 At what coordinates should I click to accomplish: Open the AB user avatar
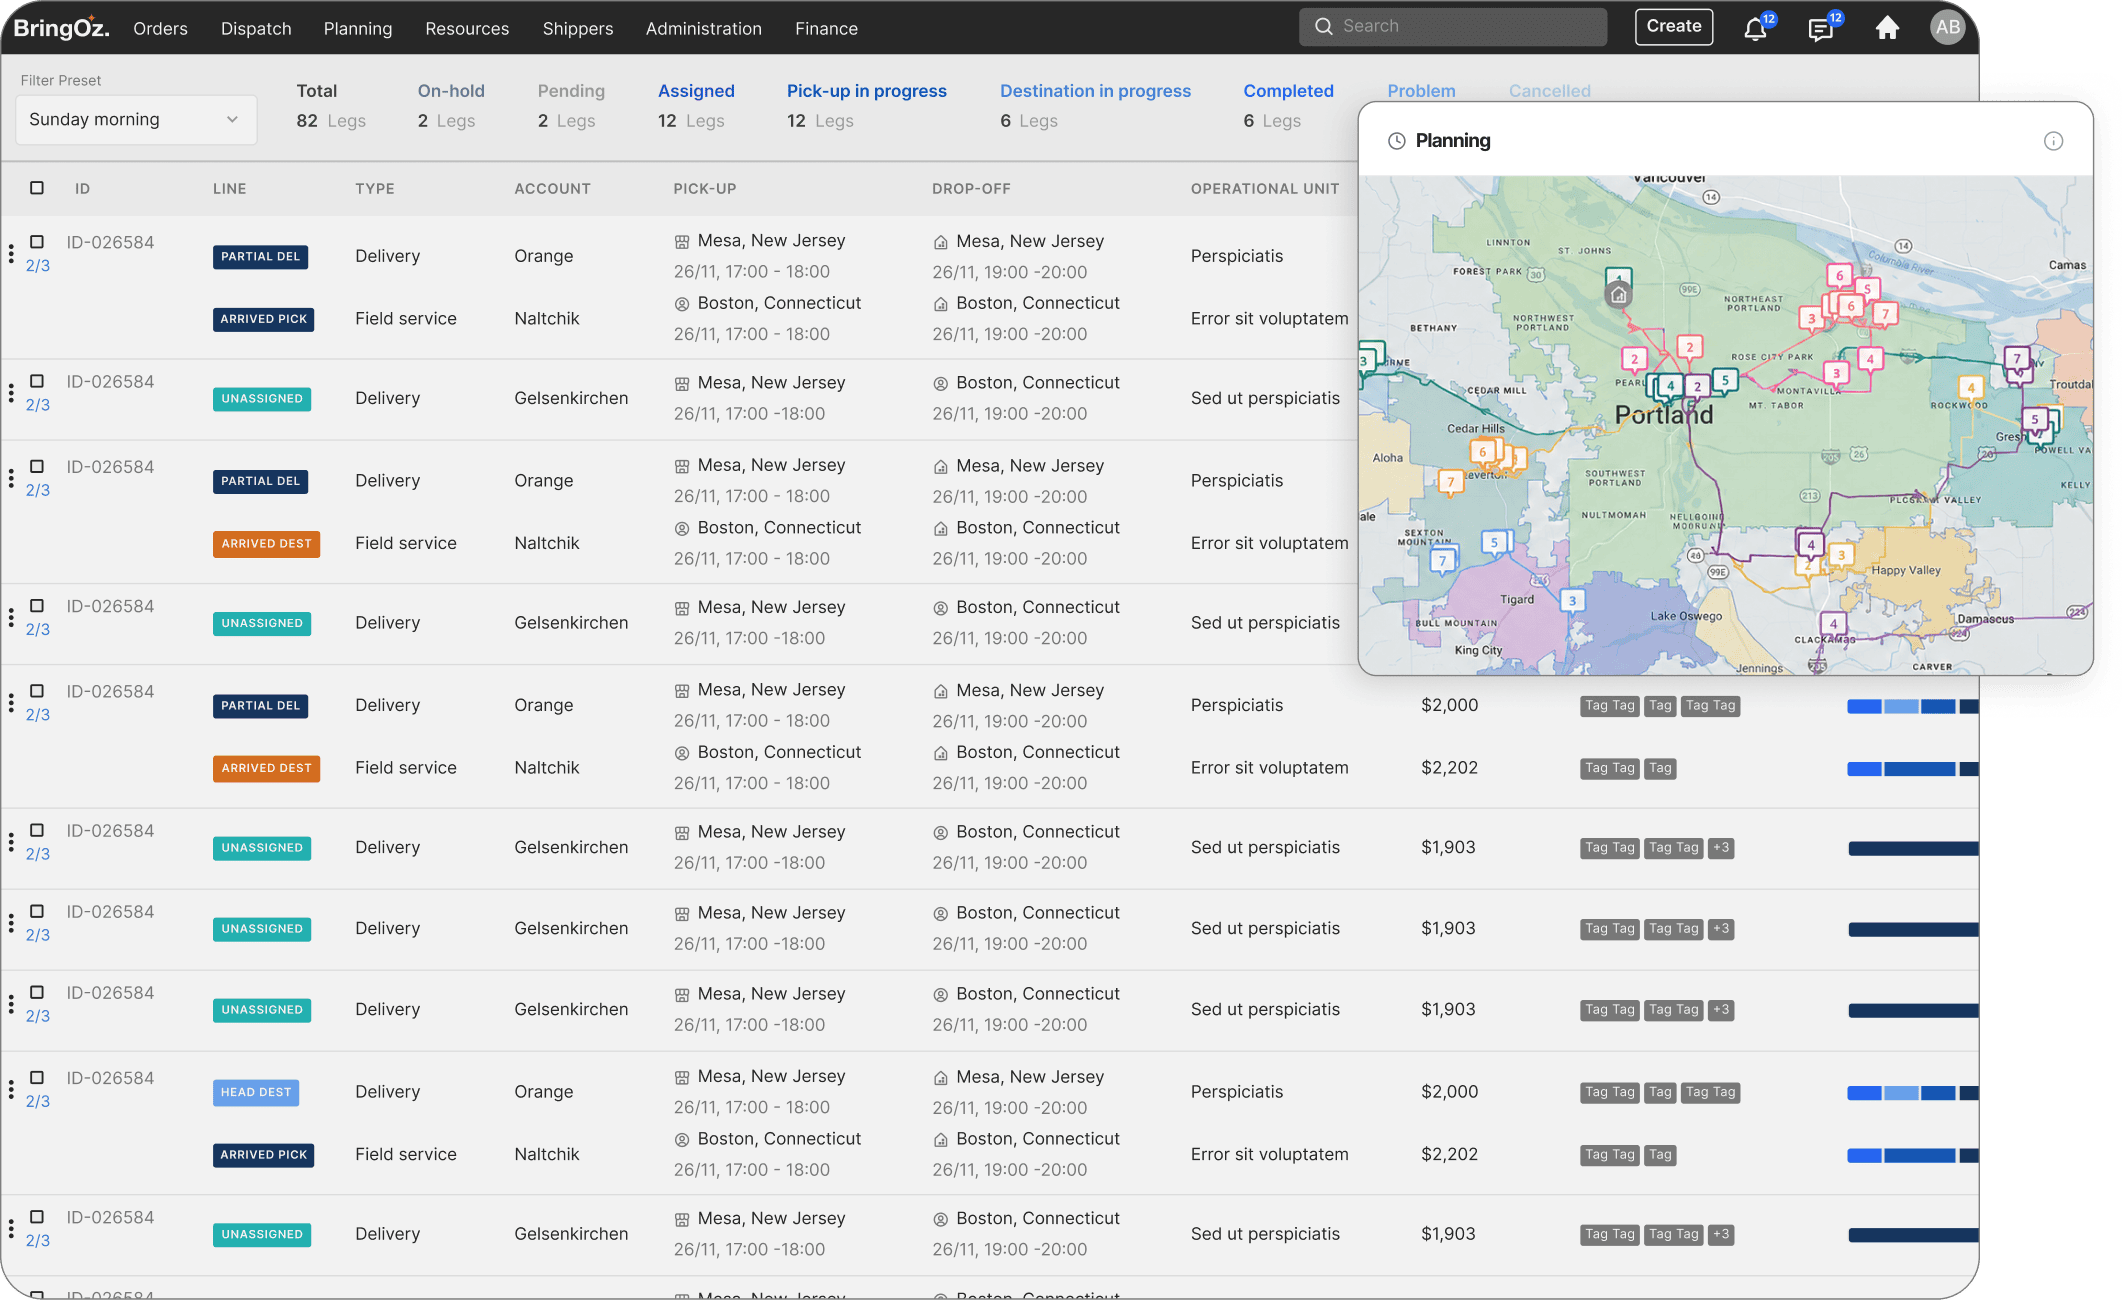(x=1947, y=27)
